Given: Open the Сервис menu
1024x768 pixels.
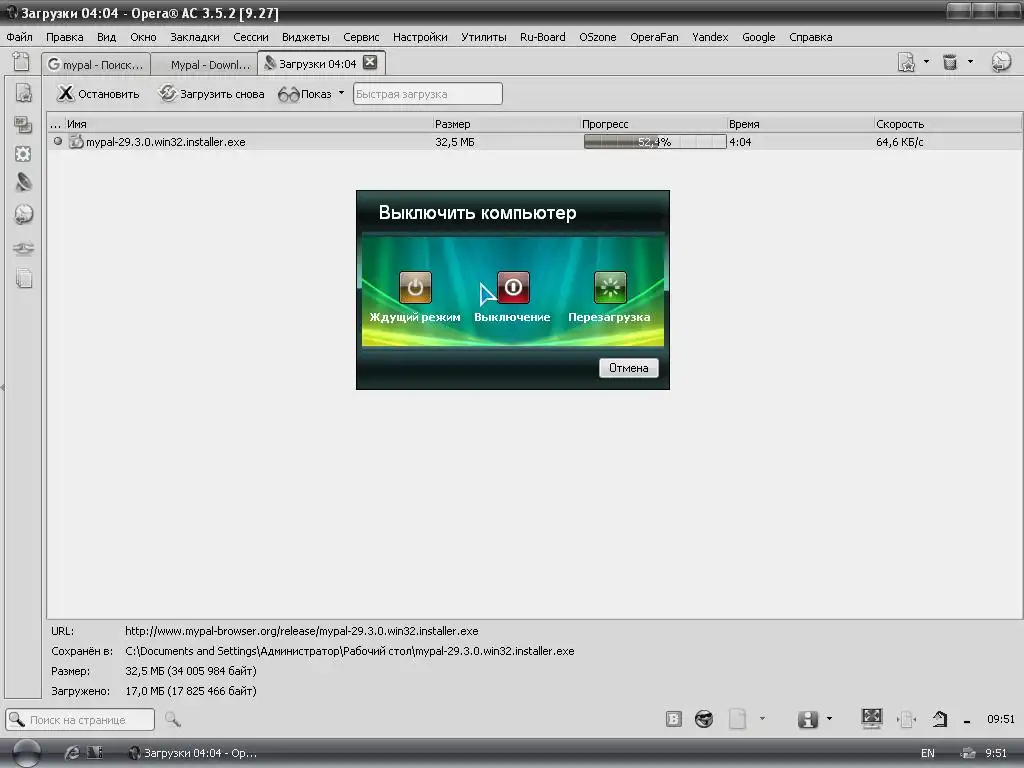Looking at the screenshot, I should point(361,37).
